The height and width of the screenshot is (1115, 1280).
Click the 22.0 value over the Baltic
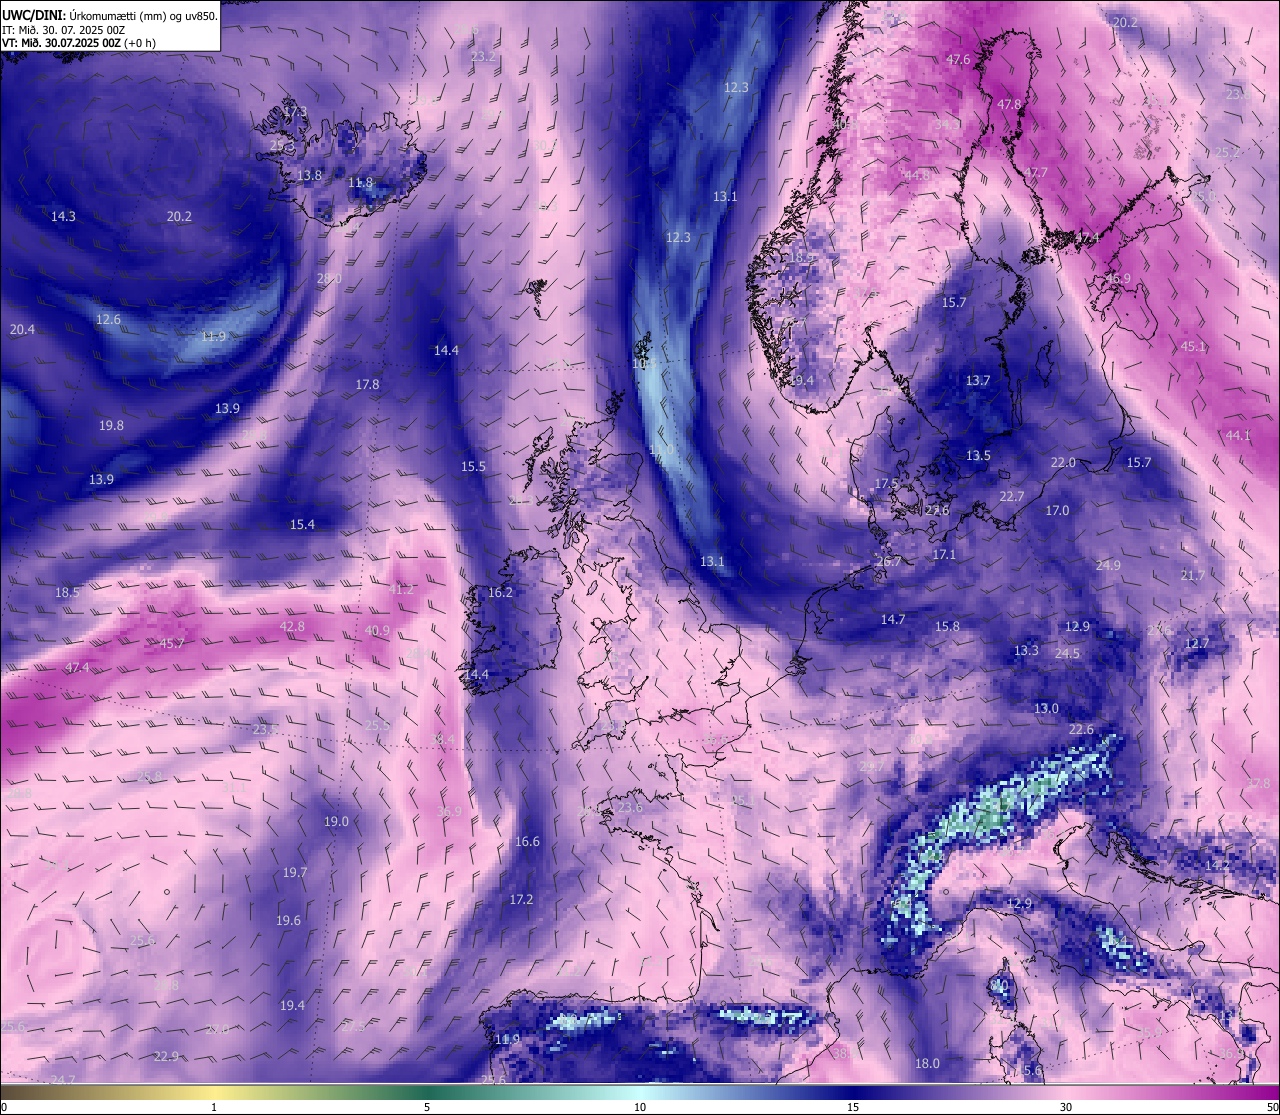(1063, 463)
